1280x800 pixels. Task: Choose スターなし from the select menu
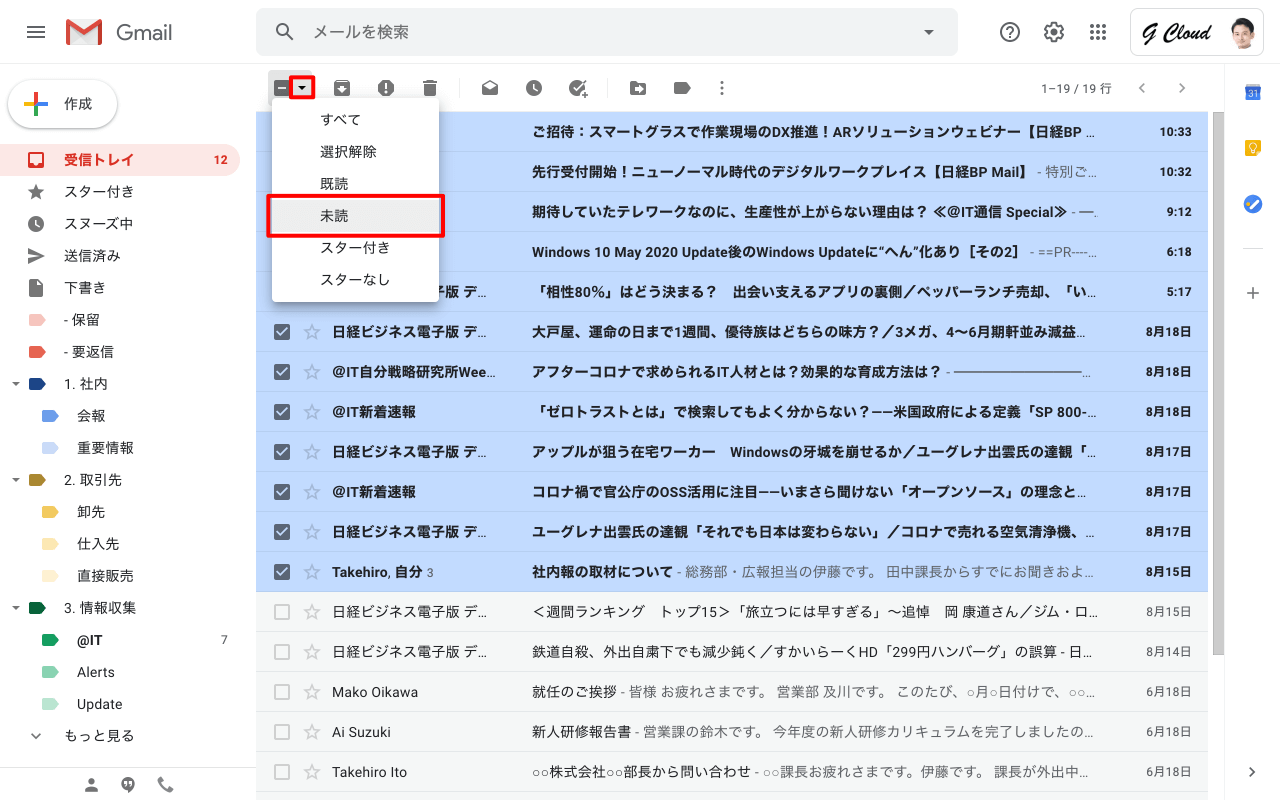(355, 280)
